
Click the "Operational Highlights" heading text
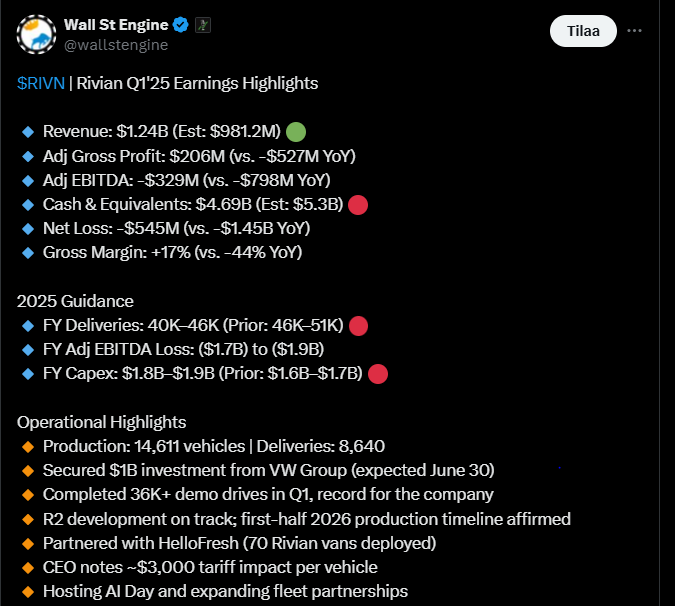click(101, 422)
